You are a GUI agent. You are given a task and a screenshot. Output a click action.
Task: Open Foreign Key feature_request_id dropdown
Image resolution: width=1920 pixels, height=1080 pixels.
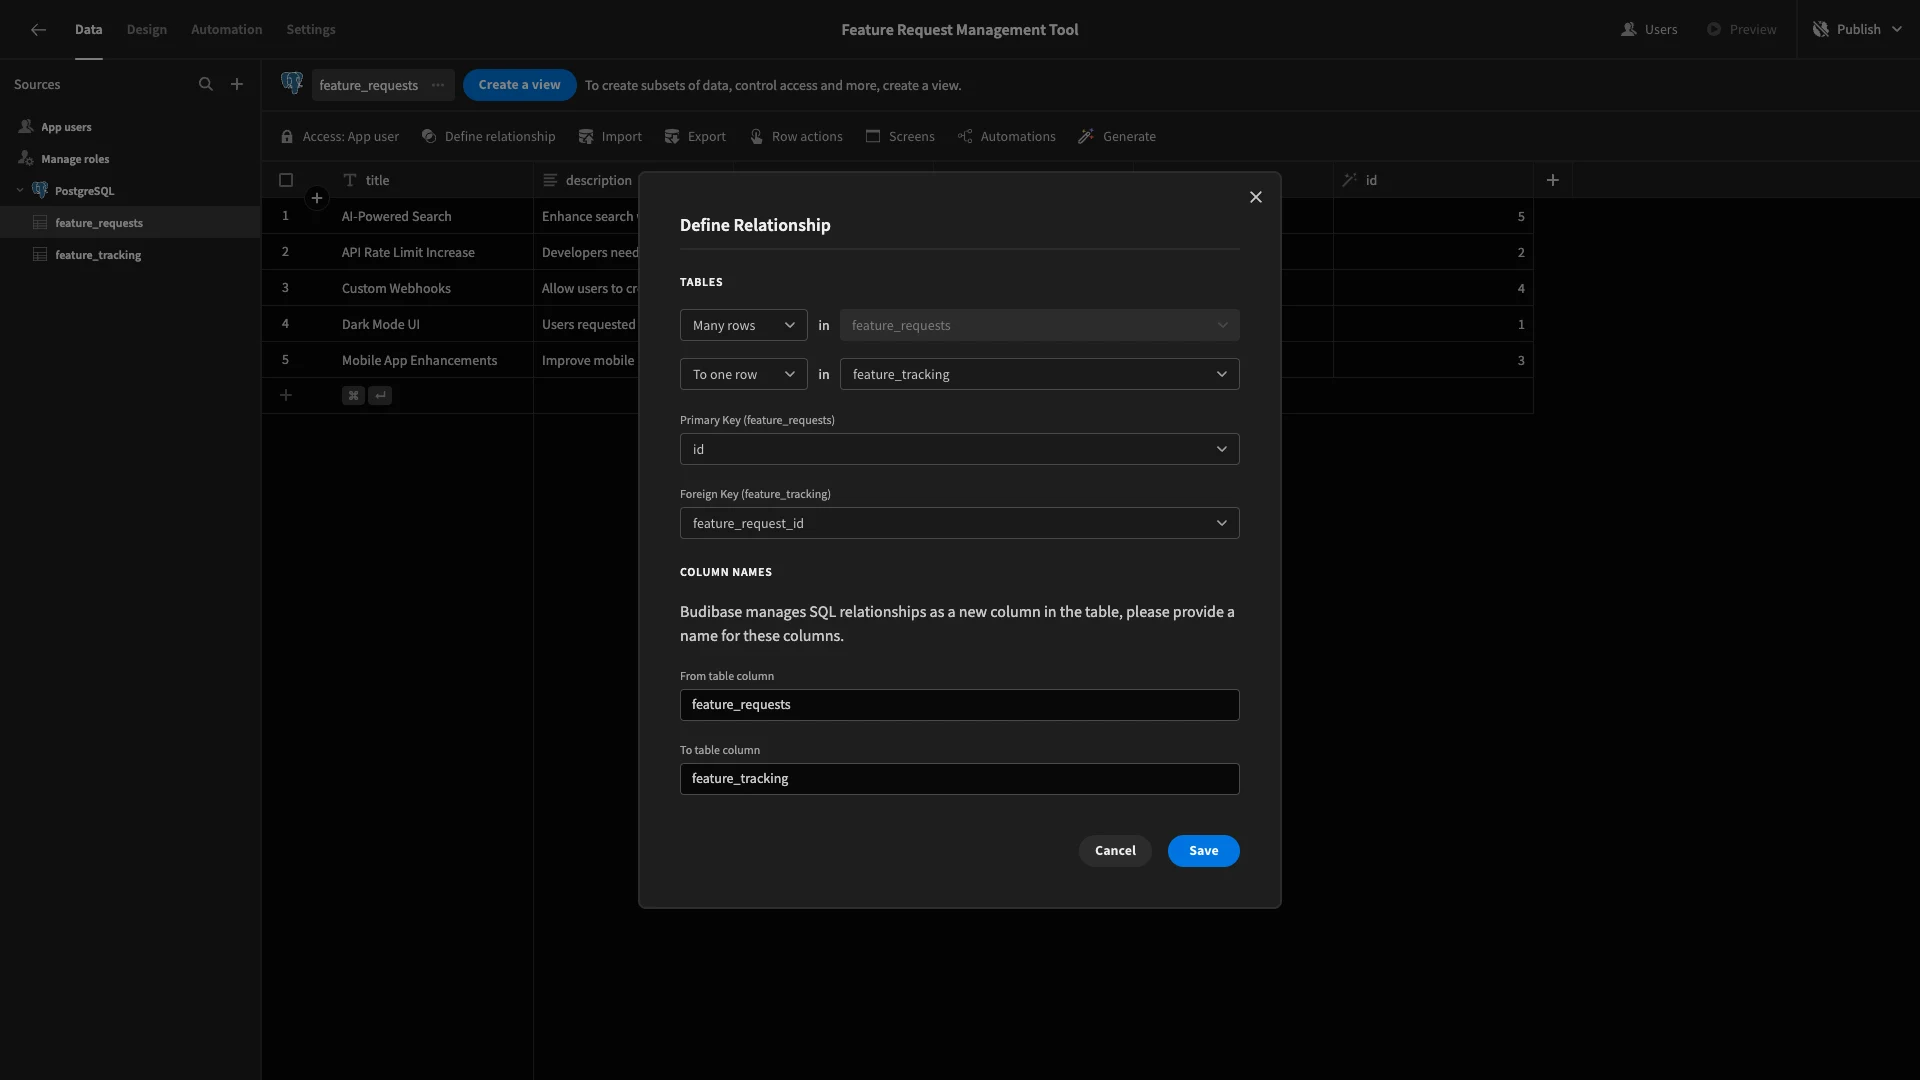point(960,523)
